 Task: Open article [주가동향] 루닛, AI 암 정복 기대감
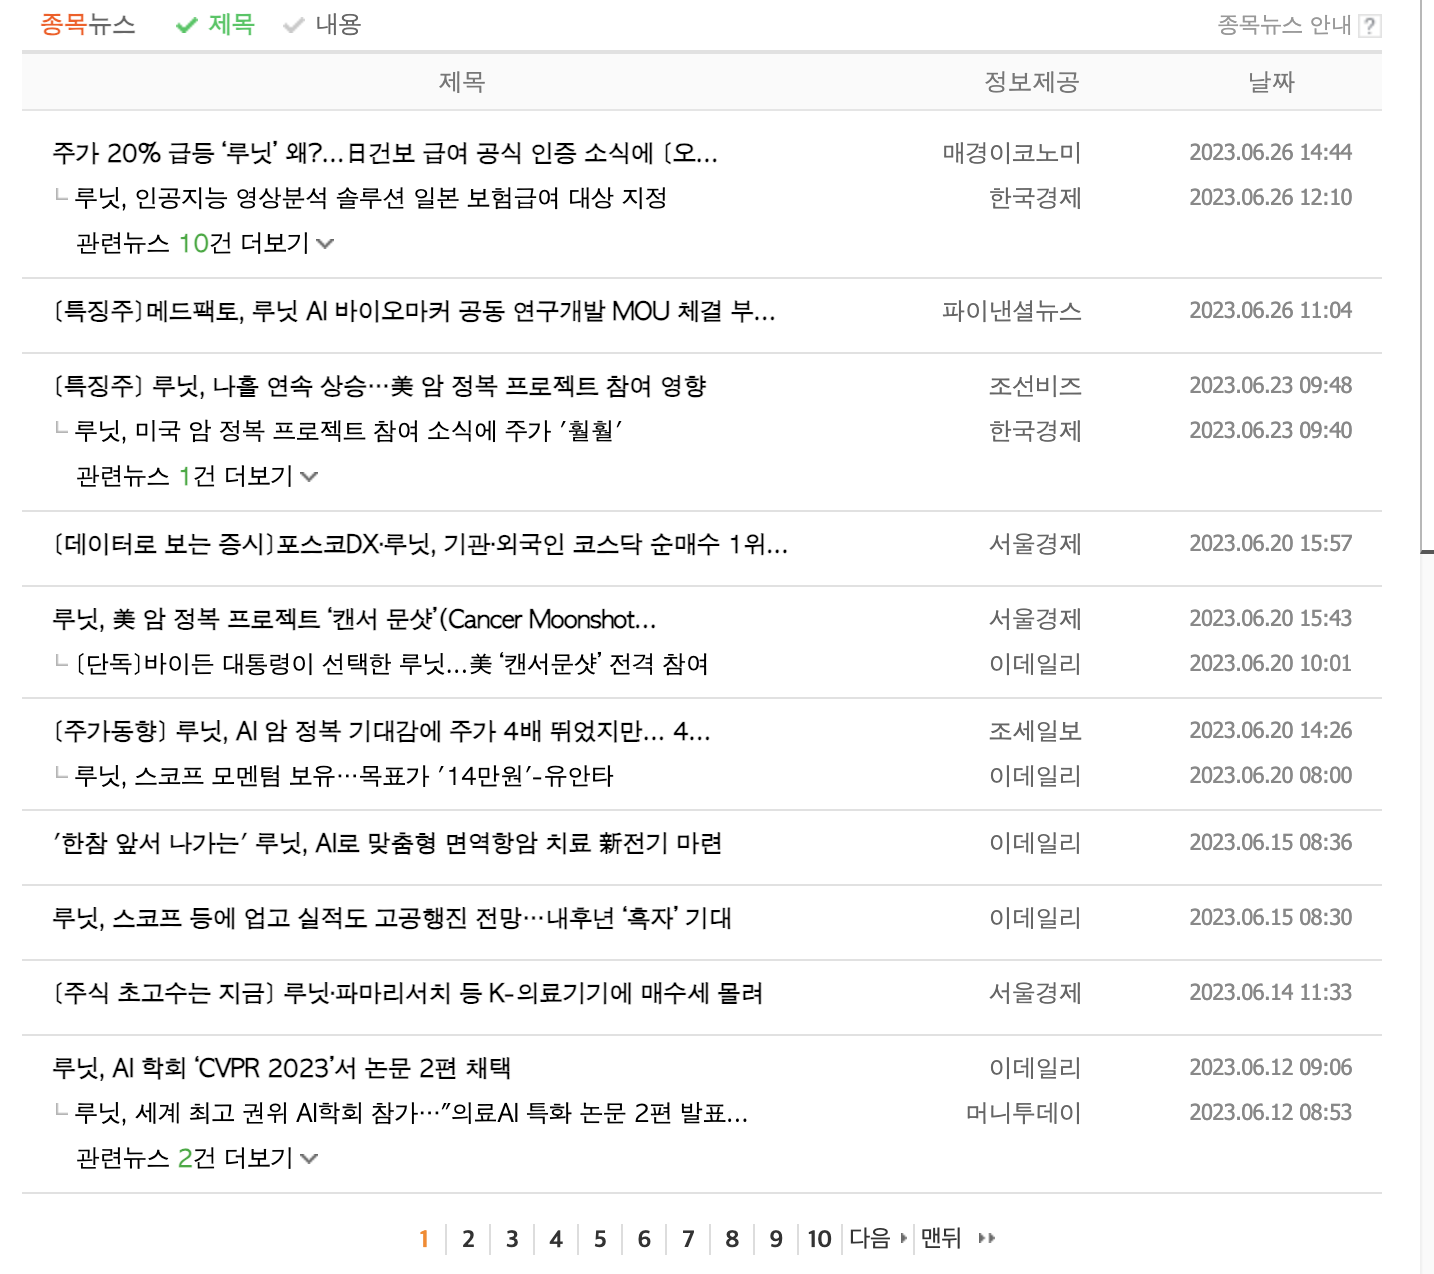(x=381, y=731)
